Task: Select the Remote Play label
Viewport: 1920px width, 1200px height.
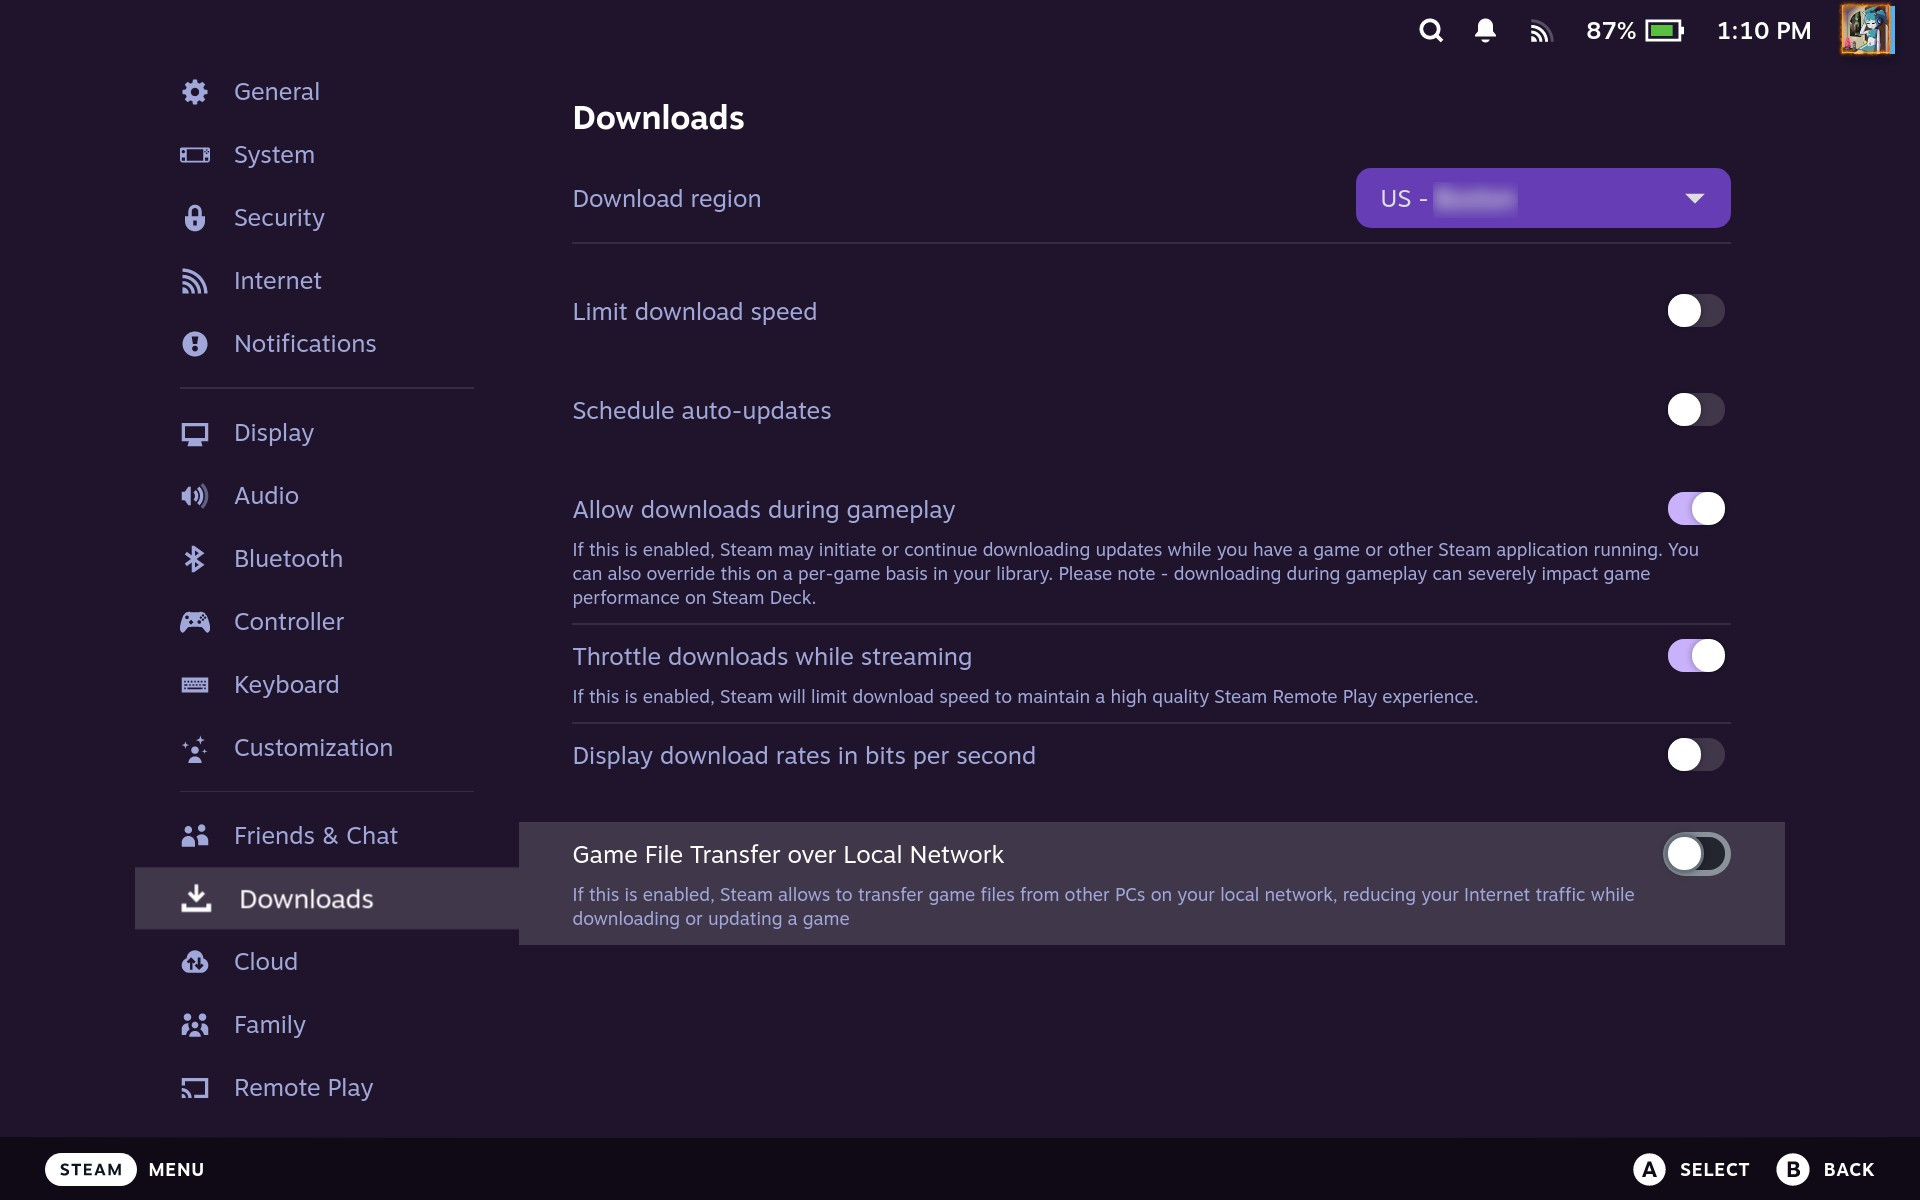Action: point(303,1088)
